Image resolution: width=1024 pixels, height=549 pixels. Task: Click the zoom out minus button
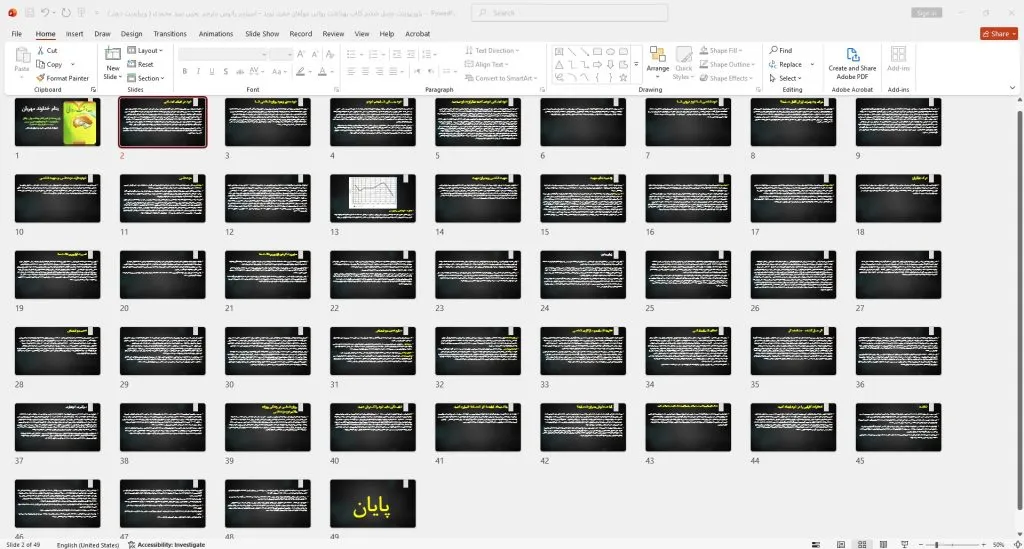pos(921,544)
